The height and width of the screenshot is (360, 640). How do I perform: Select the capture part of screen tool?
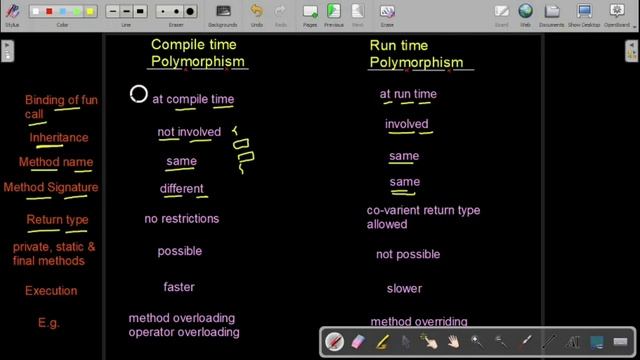pyautogui.click(x=596, y=342)
